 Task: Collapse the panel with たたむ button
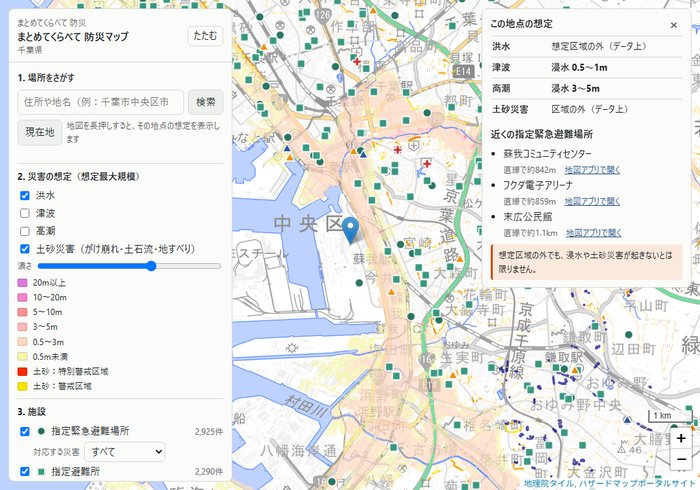pos(205,36)
